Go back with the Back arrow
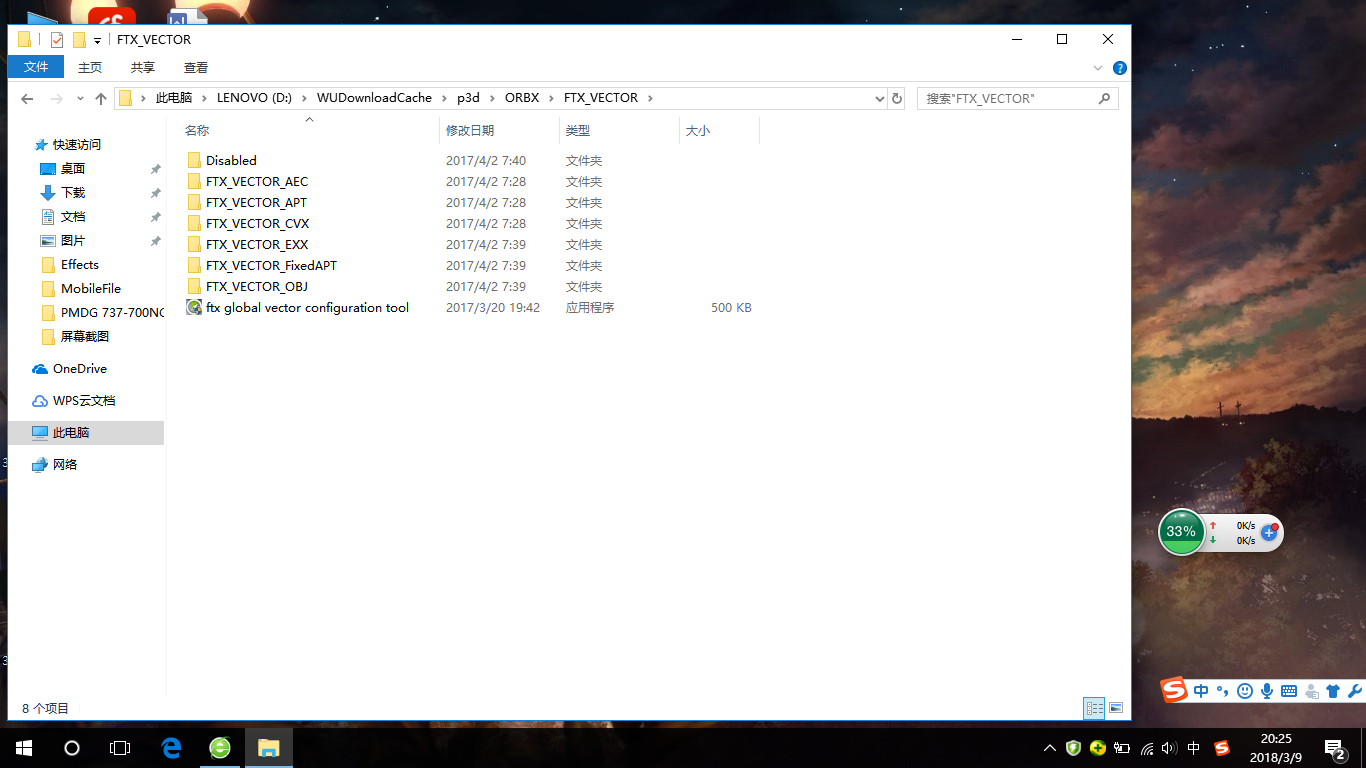1366x768 pixels. coord(27,98)
